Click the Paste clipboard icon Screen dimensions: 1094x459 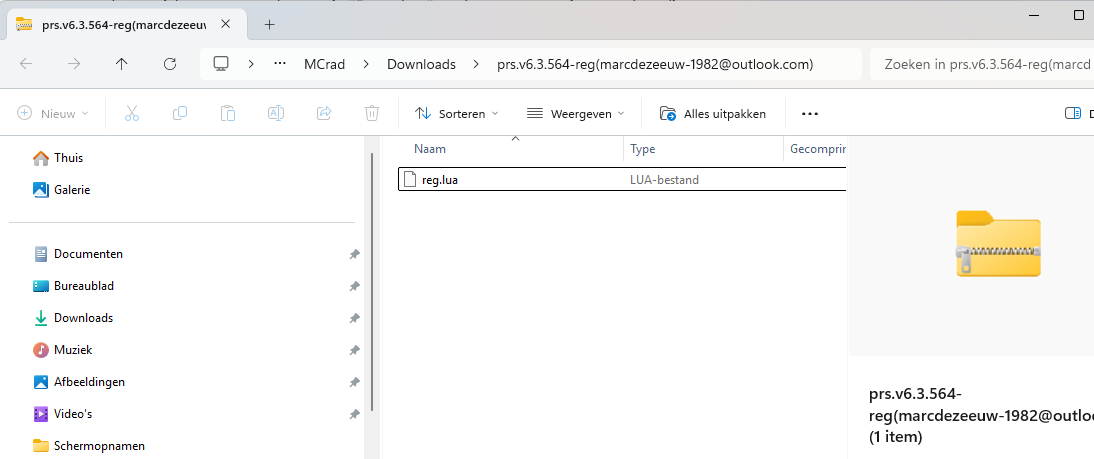228,114
